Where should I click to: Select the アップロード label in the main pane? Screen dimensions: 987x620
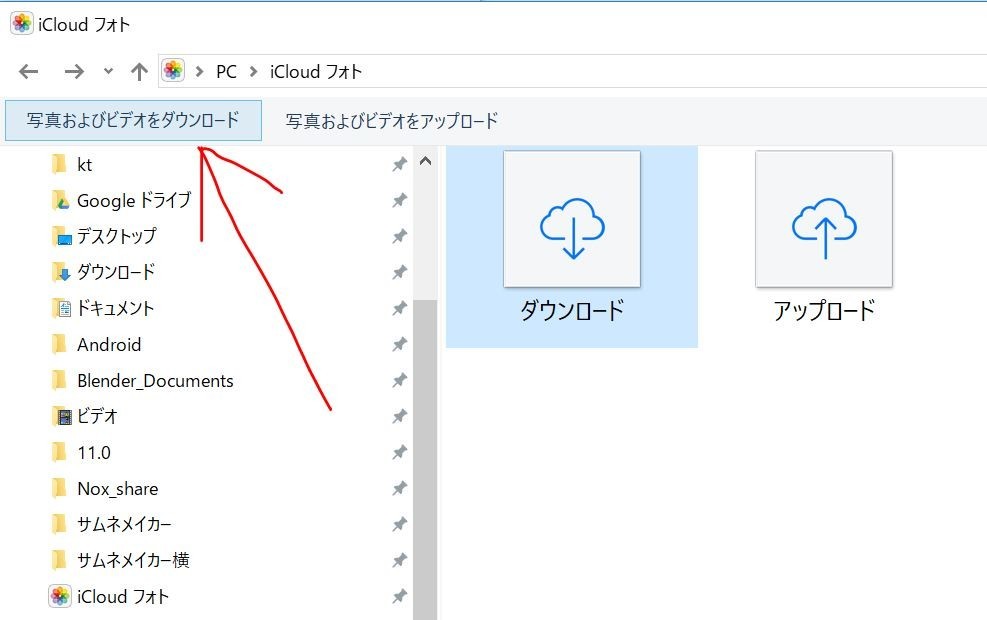click(x=824, y=311)
